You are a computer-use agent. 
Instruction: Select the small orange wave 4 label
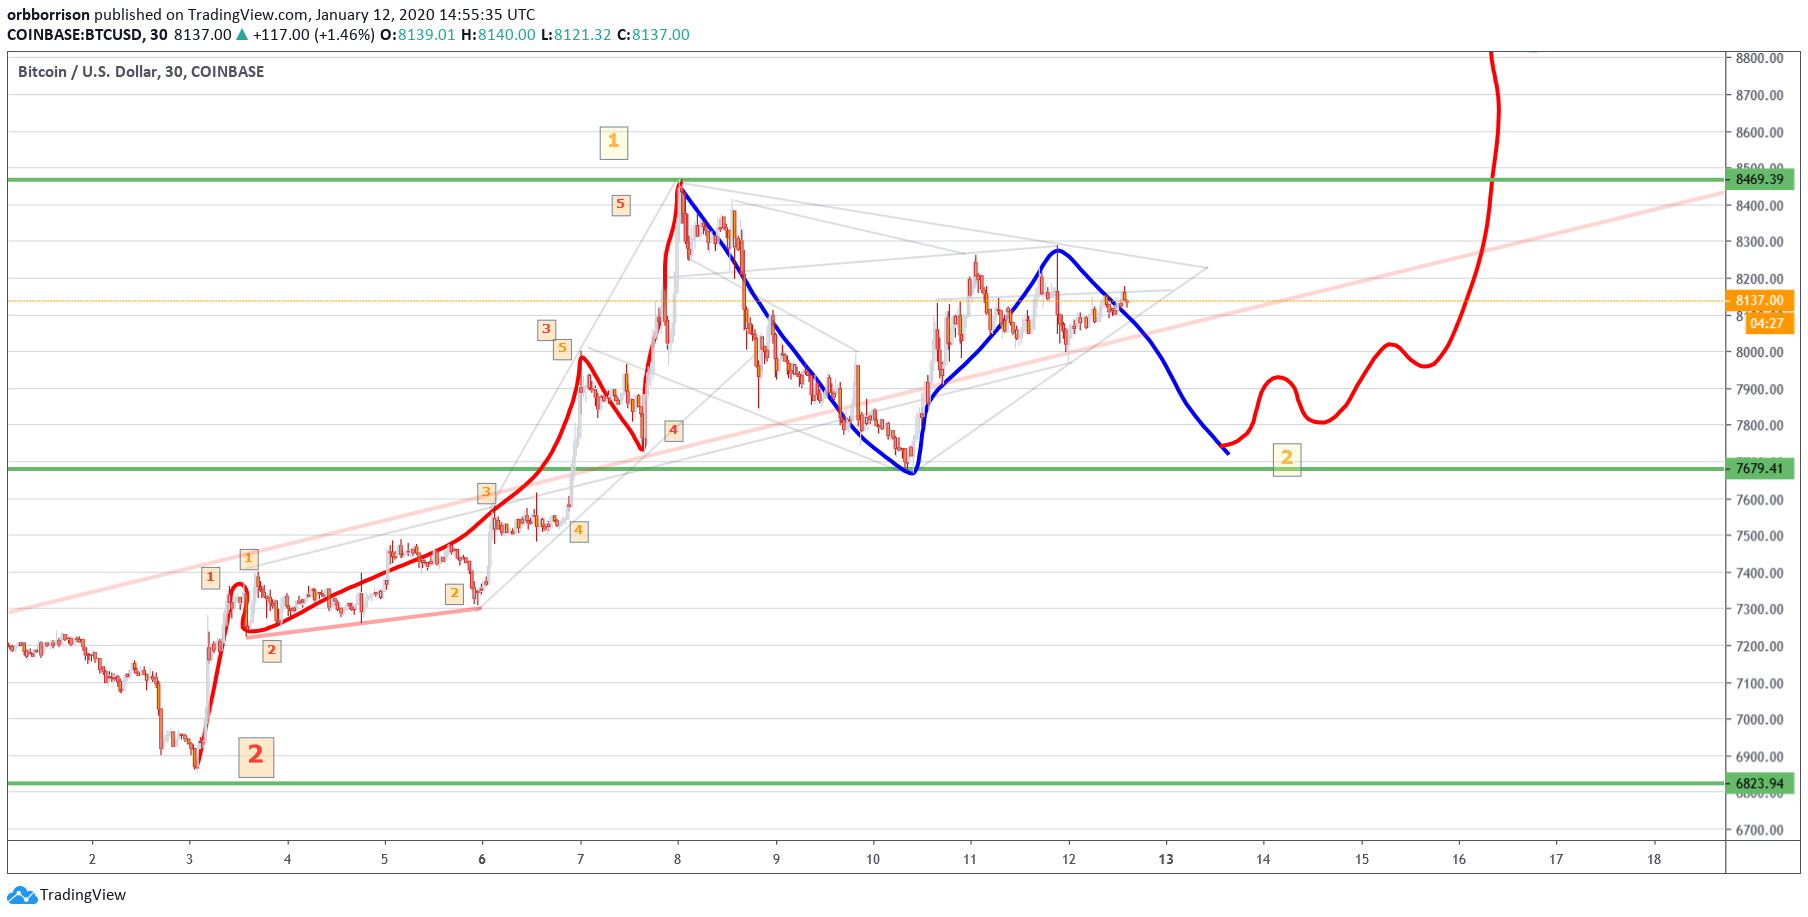click(578, 531)
